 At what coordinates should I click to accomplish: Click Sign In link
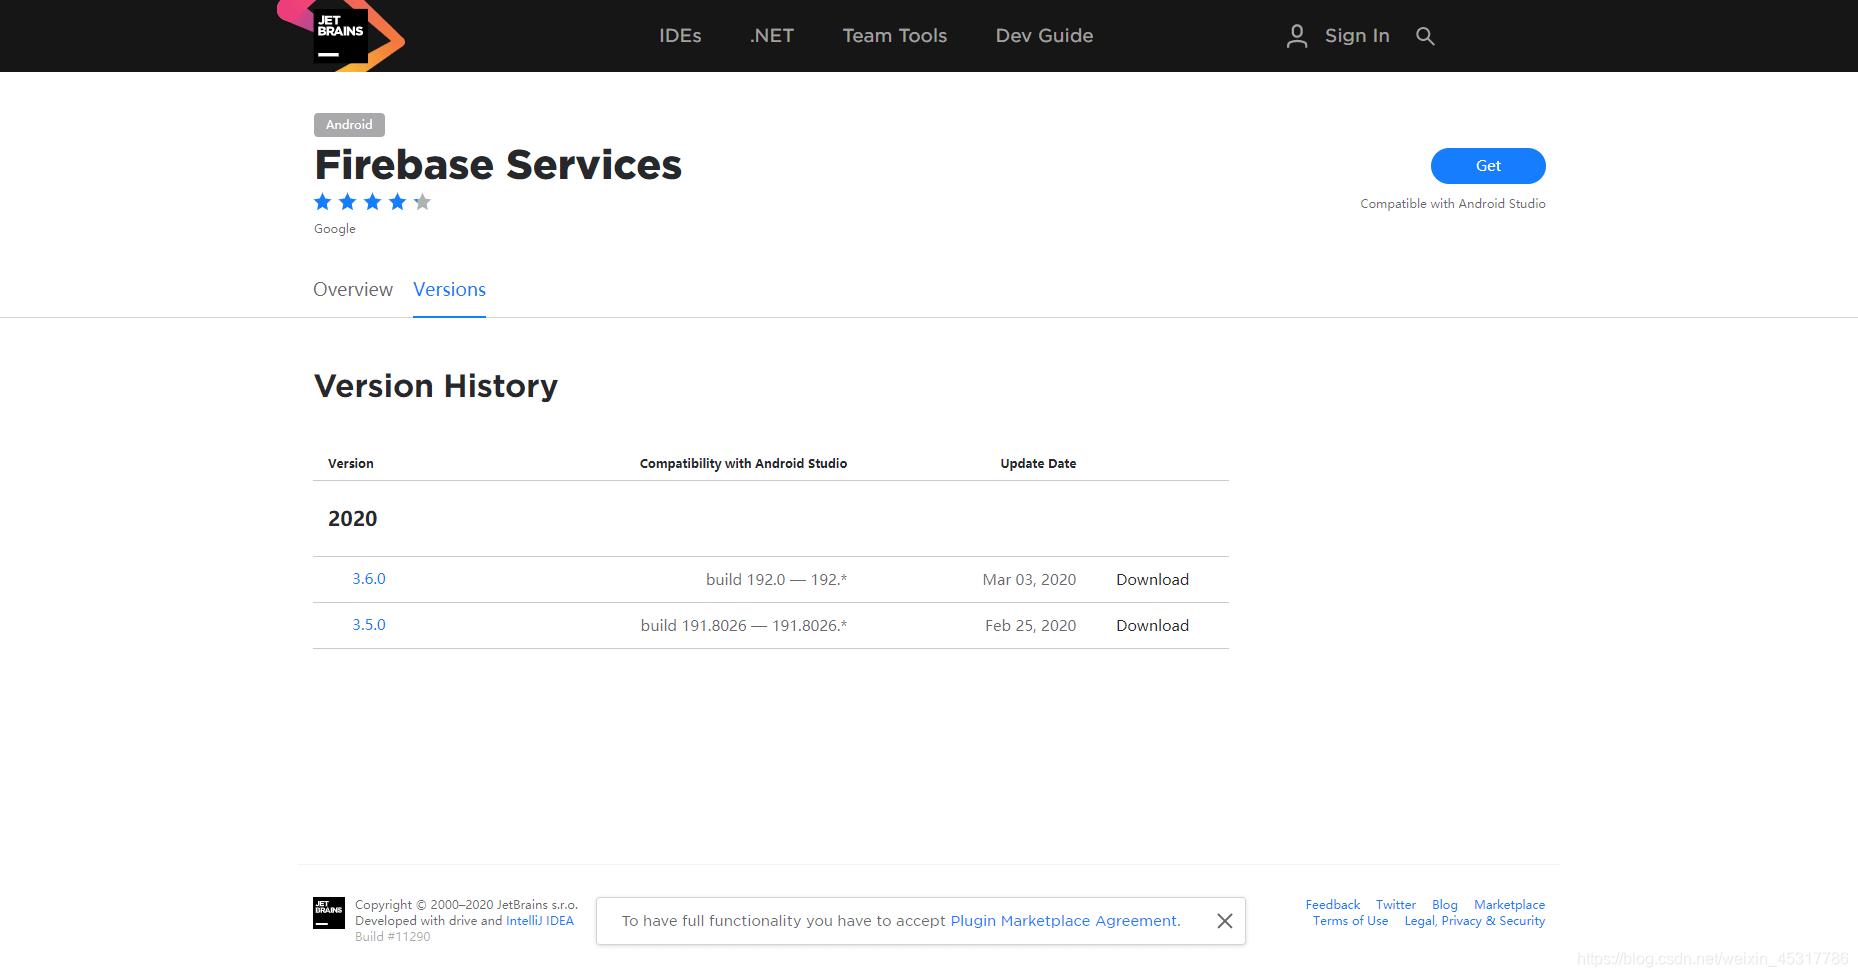click(x=1357, y=36)
